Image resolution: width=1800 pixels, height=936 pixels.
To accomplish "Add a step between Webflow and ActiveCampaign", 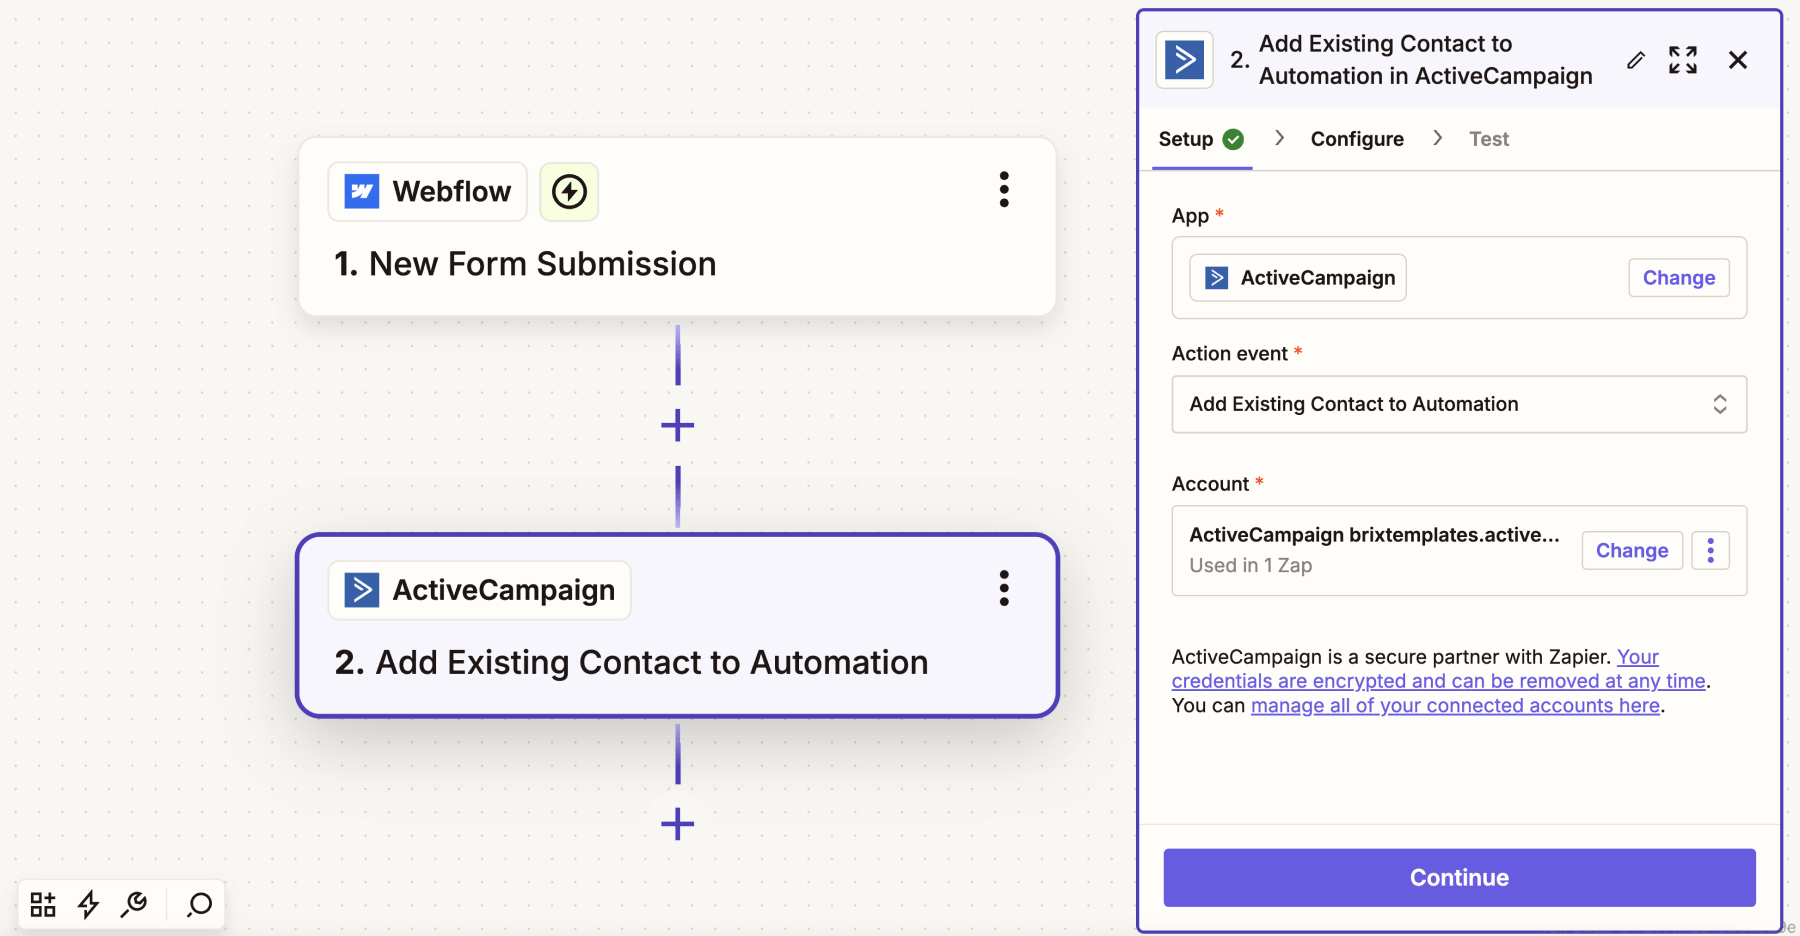I will [x=677, y=425].
